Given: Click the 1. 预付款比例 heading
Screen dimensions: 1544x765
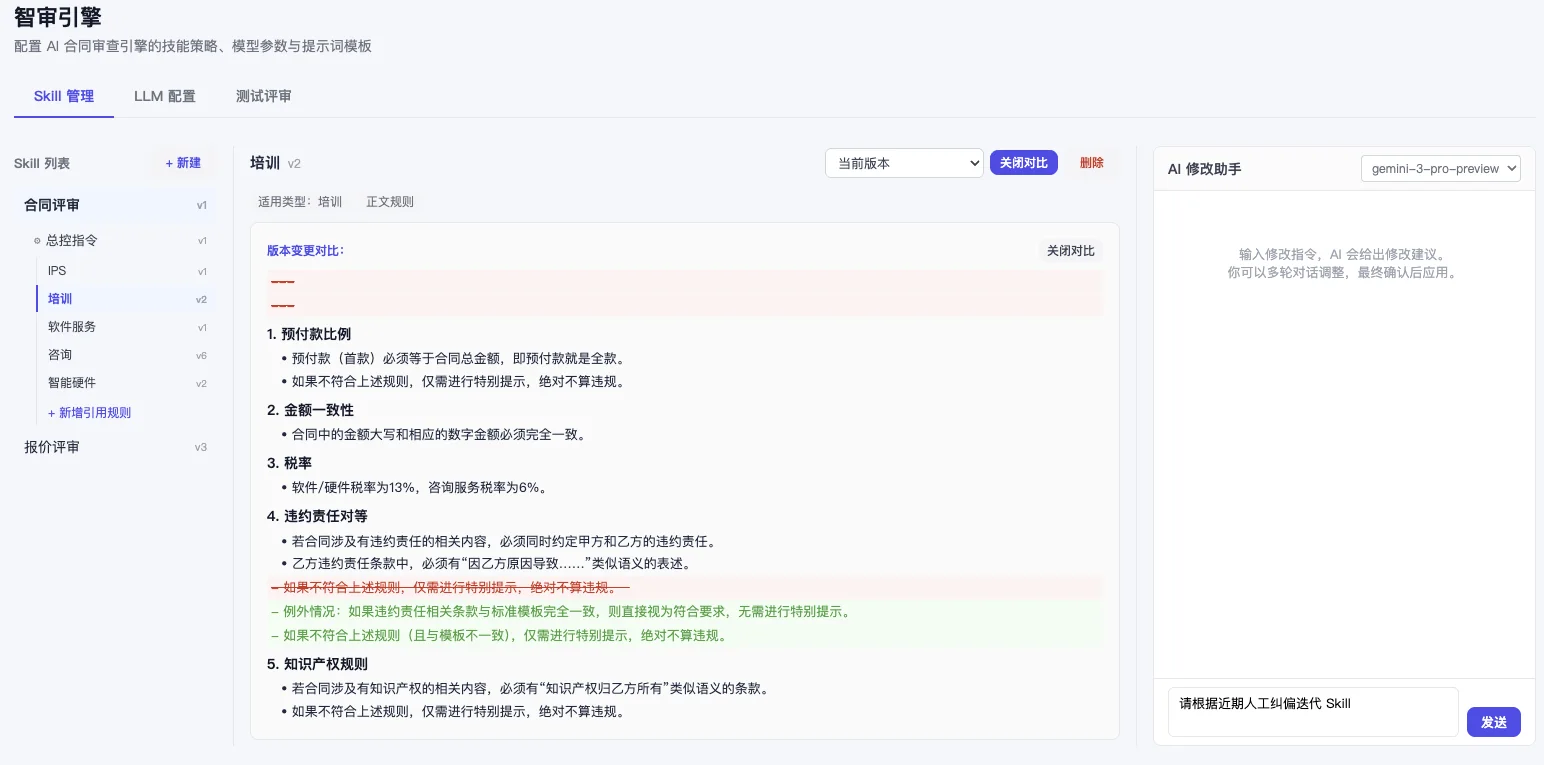Looking at the screenshot, I should click(309, 334).
